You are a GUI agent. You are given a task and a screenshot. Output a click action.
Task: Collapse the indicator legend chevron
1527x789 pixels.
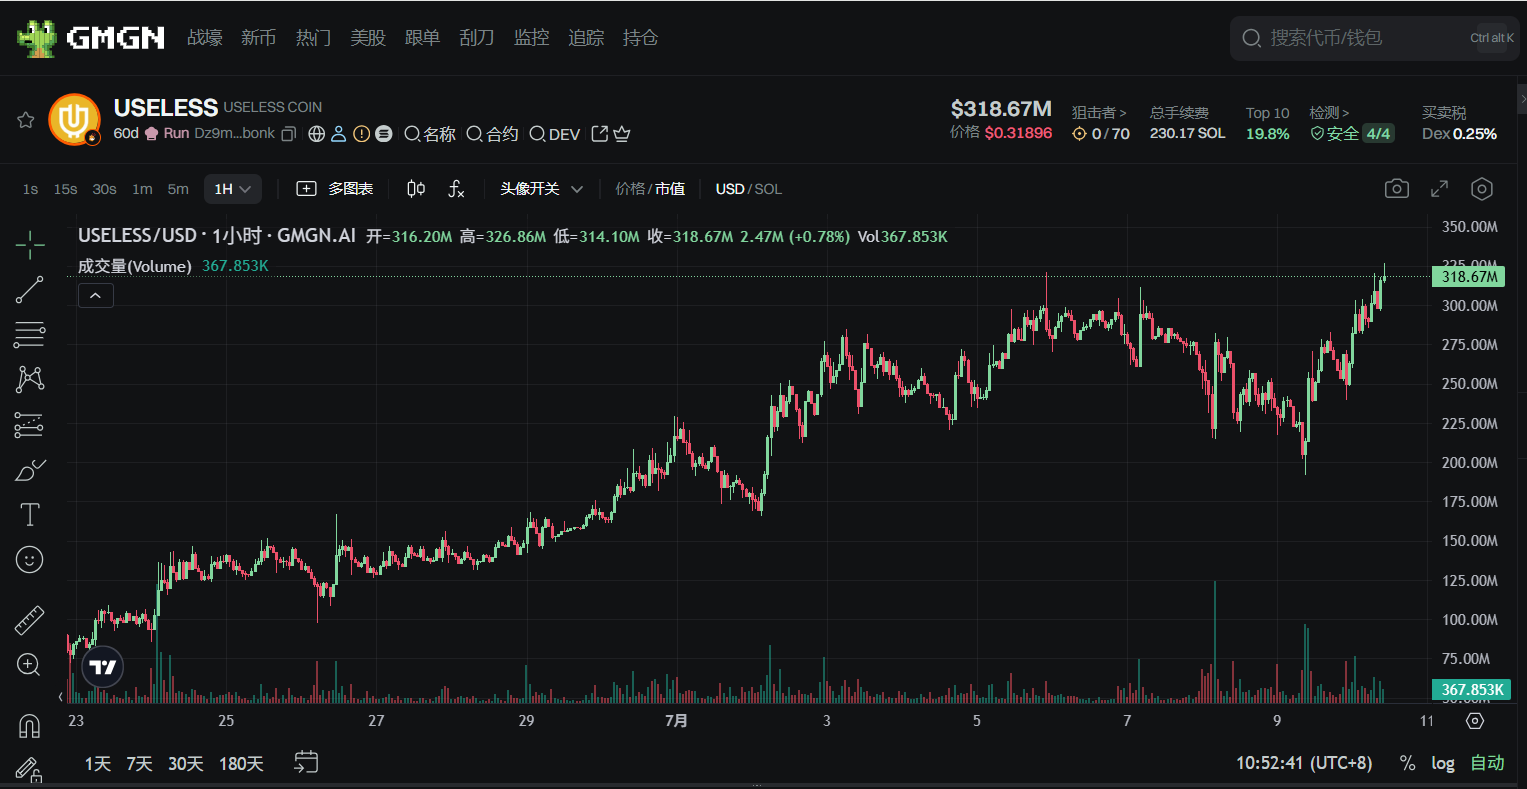(x=96, y=295)
